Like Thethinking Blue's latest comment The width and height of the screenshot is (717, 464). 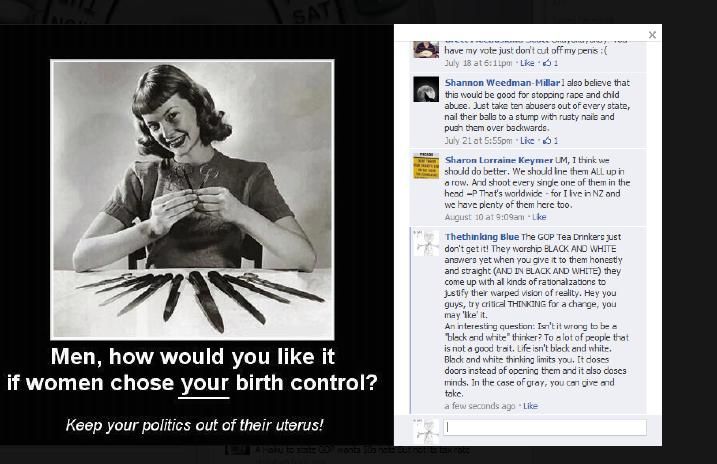coord(530,406)
